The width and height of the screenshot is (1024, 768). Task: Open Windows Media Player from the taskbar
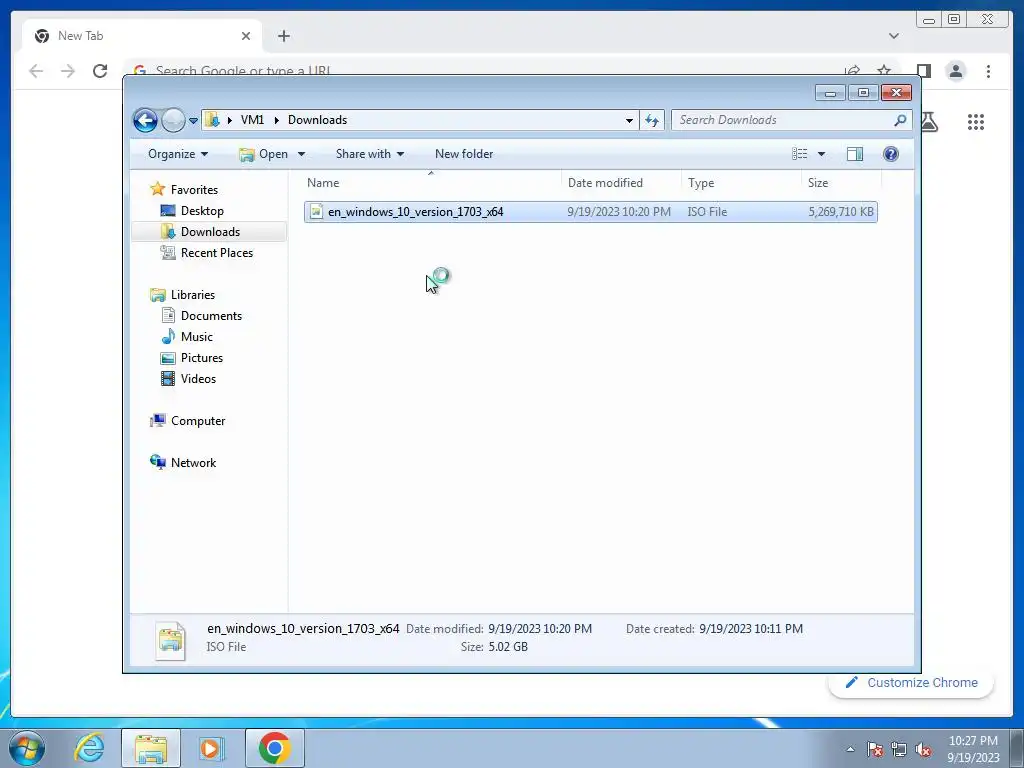[210, 748]
